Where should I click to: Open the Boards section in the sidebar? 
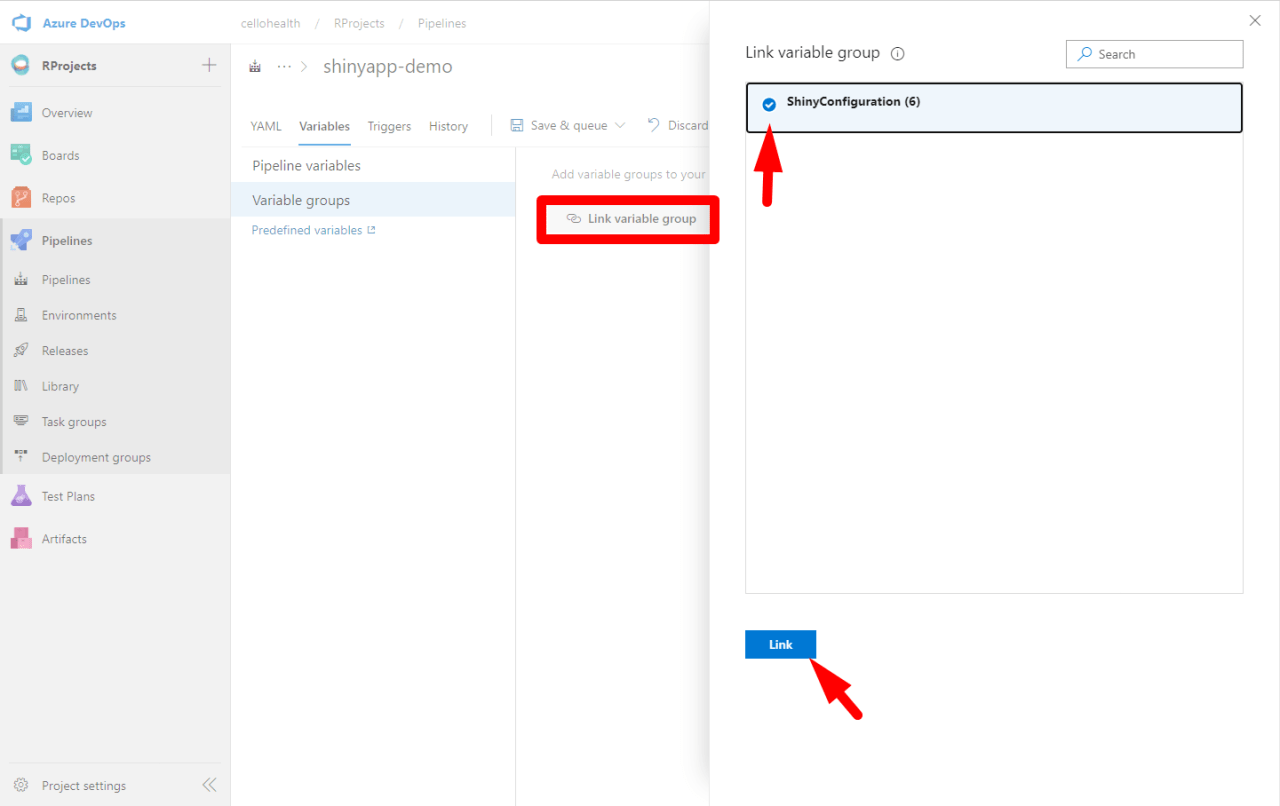[62, 155]
